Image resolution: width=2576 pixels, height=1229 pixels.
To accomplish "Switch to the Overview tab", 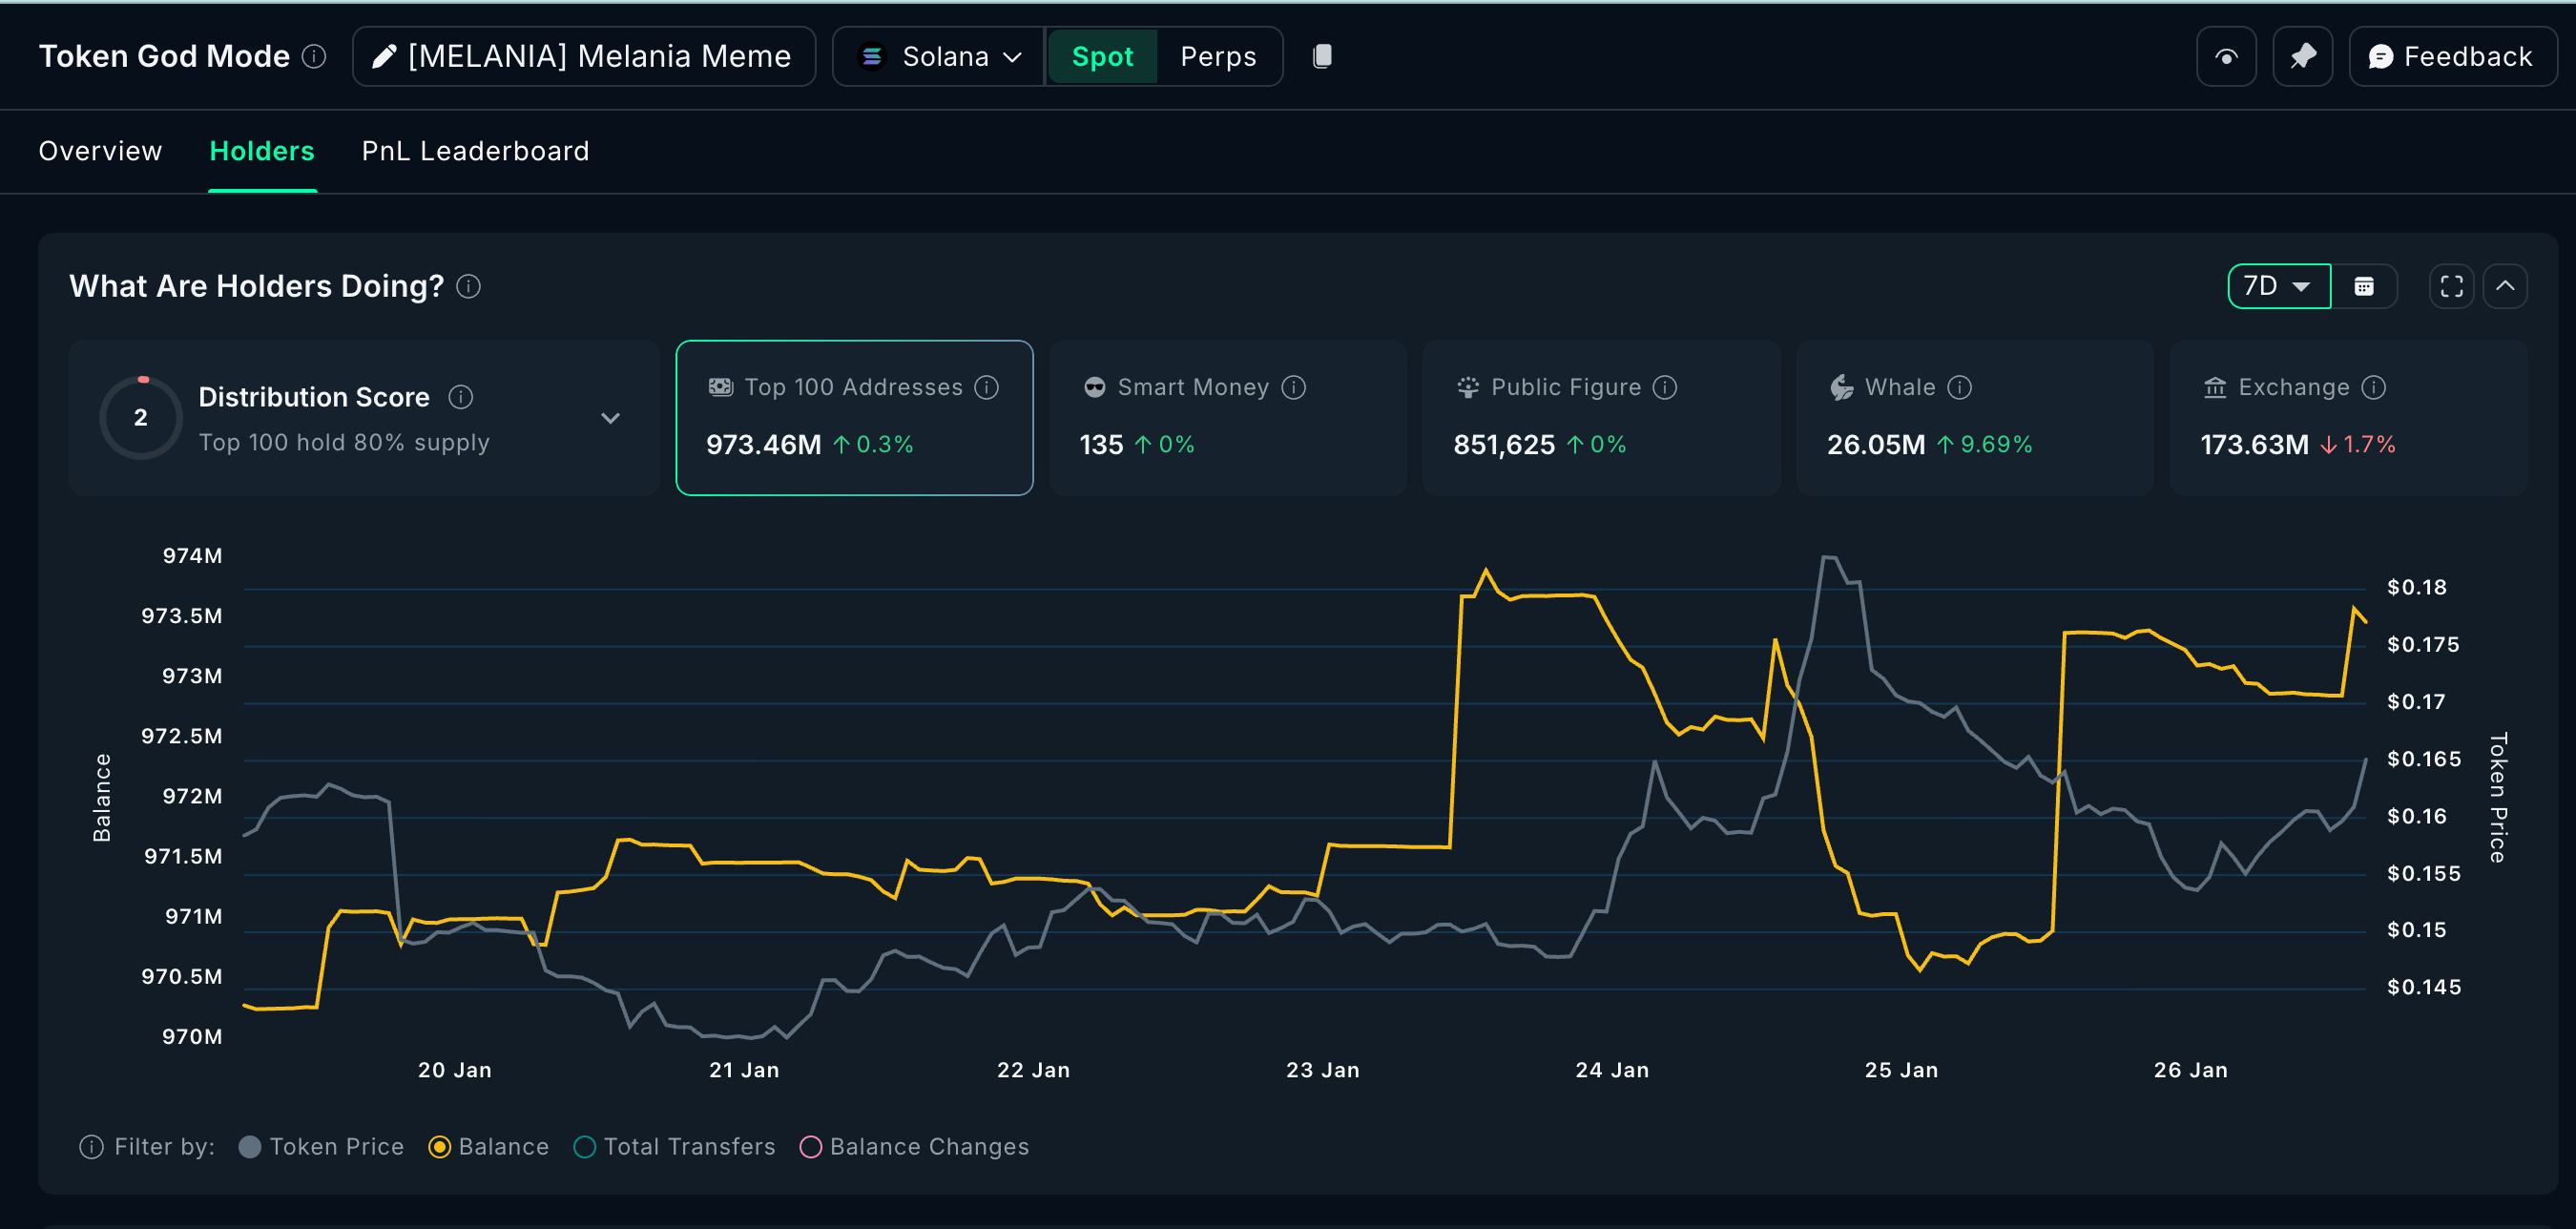I will click(100, 151).
